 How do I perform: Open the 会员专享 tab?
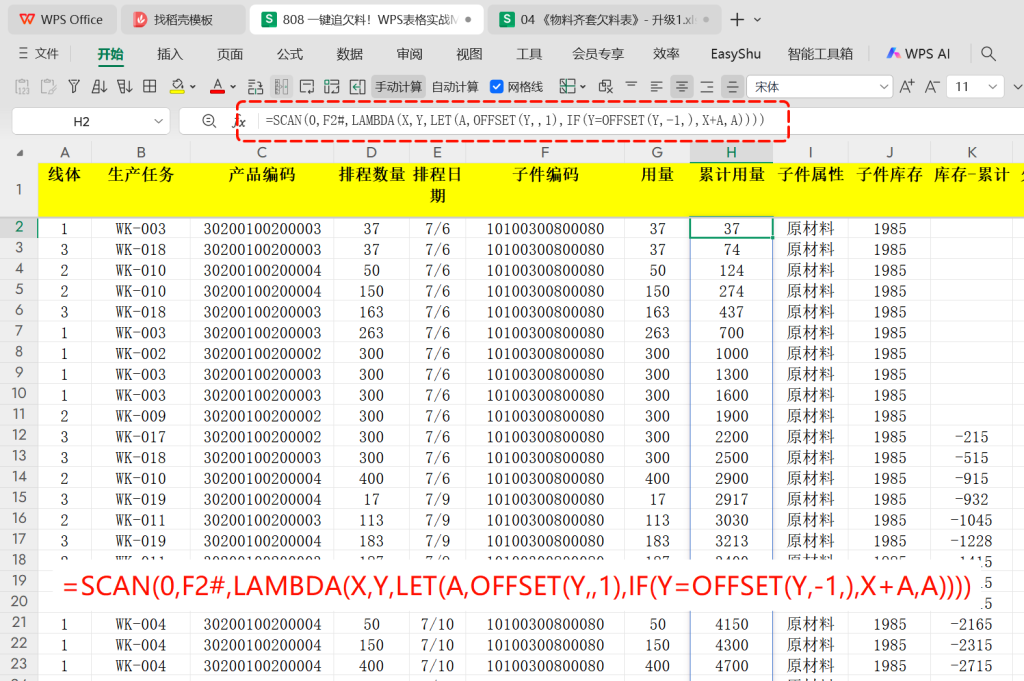598,54
